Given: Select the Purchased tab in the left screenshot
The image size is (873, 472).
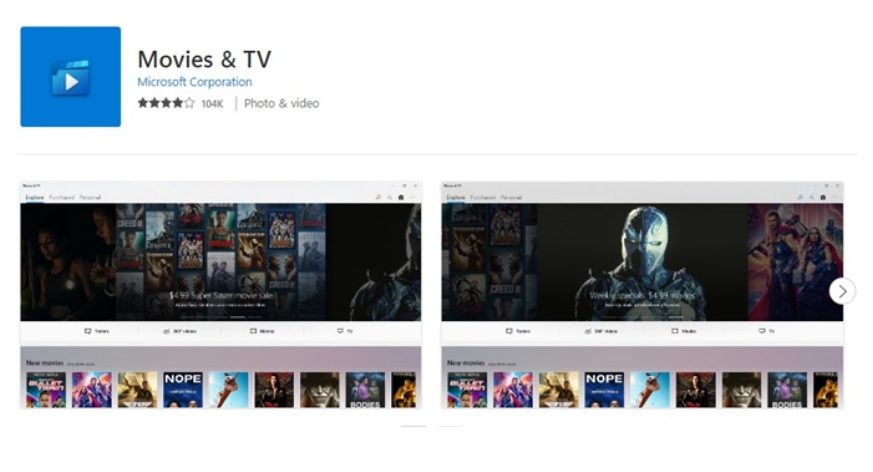Looking at the screenshot, I should click(x=62, y=198).
